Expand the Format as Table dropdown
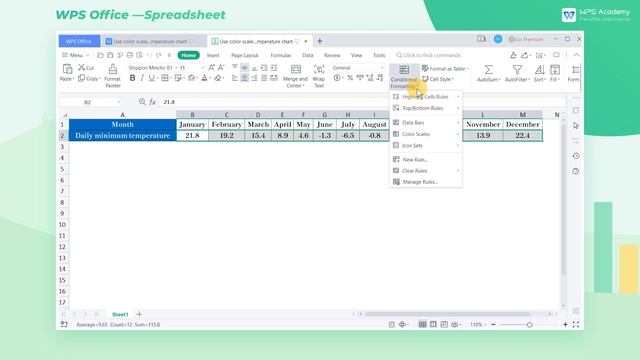The image size is (640, 360). pos(467,69)
